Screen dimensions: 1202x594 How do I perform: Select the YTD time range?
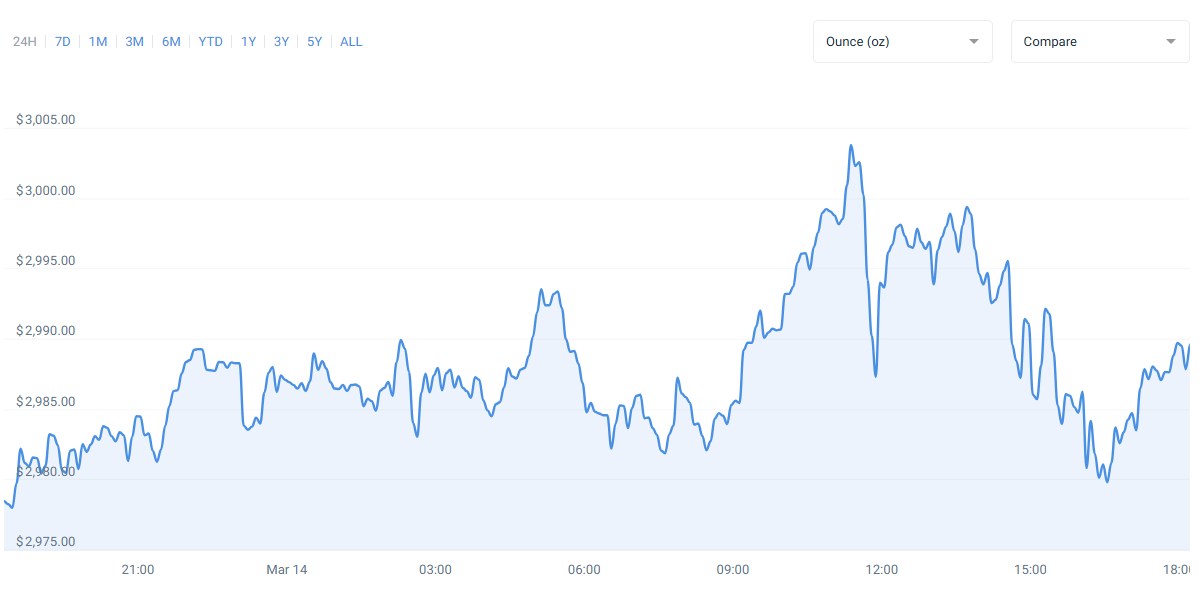pos(210,42)
